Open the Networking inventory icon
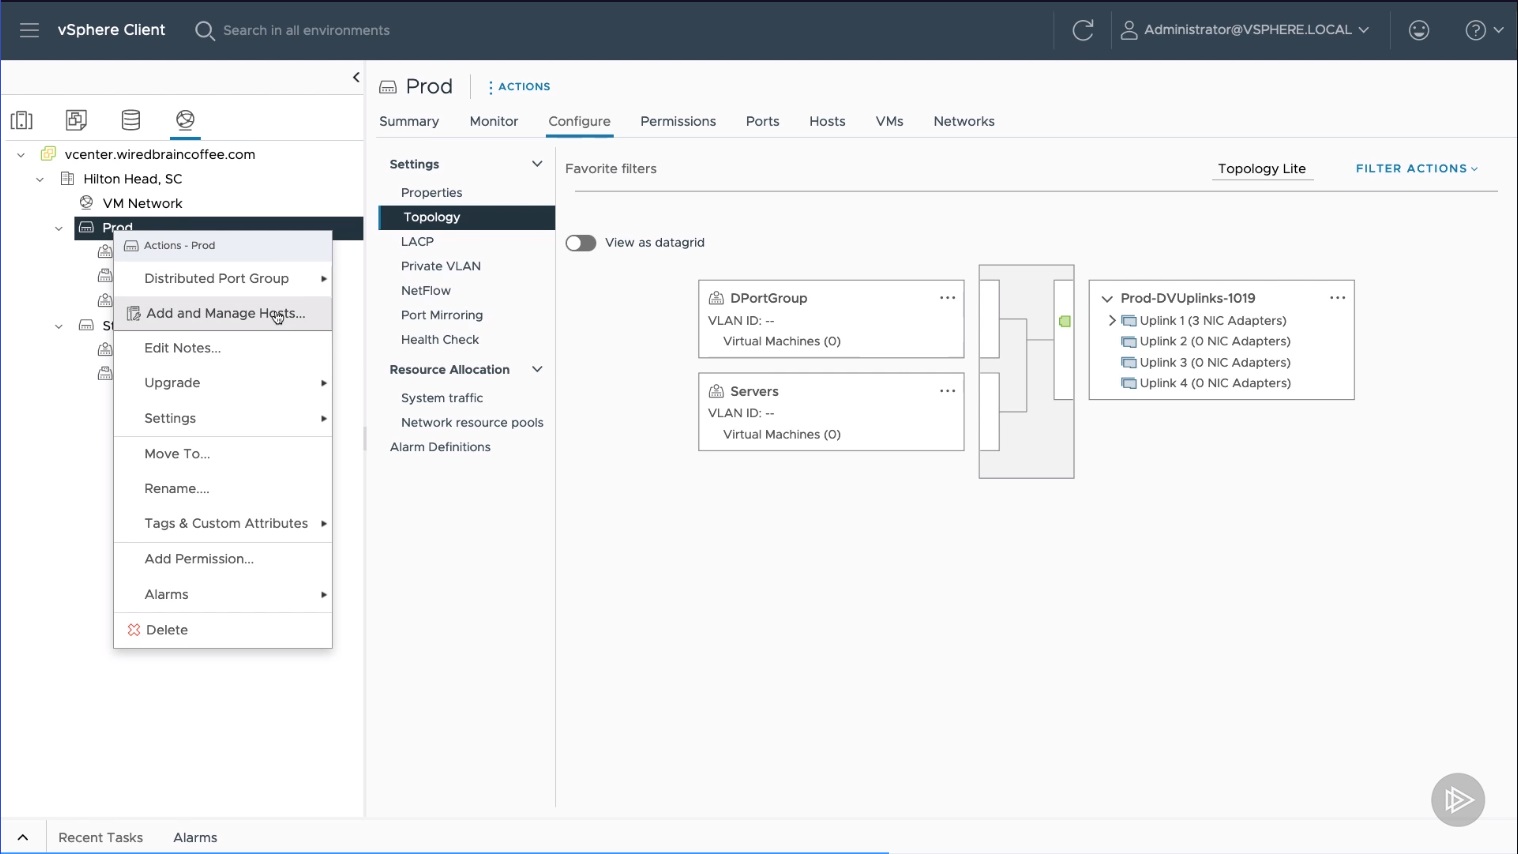The height and width of the screenshot is (854, 1518). [x=185, y=120]
